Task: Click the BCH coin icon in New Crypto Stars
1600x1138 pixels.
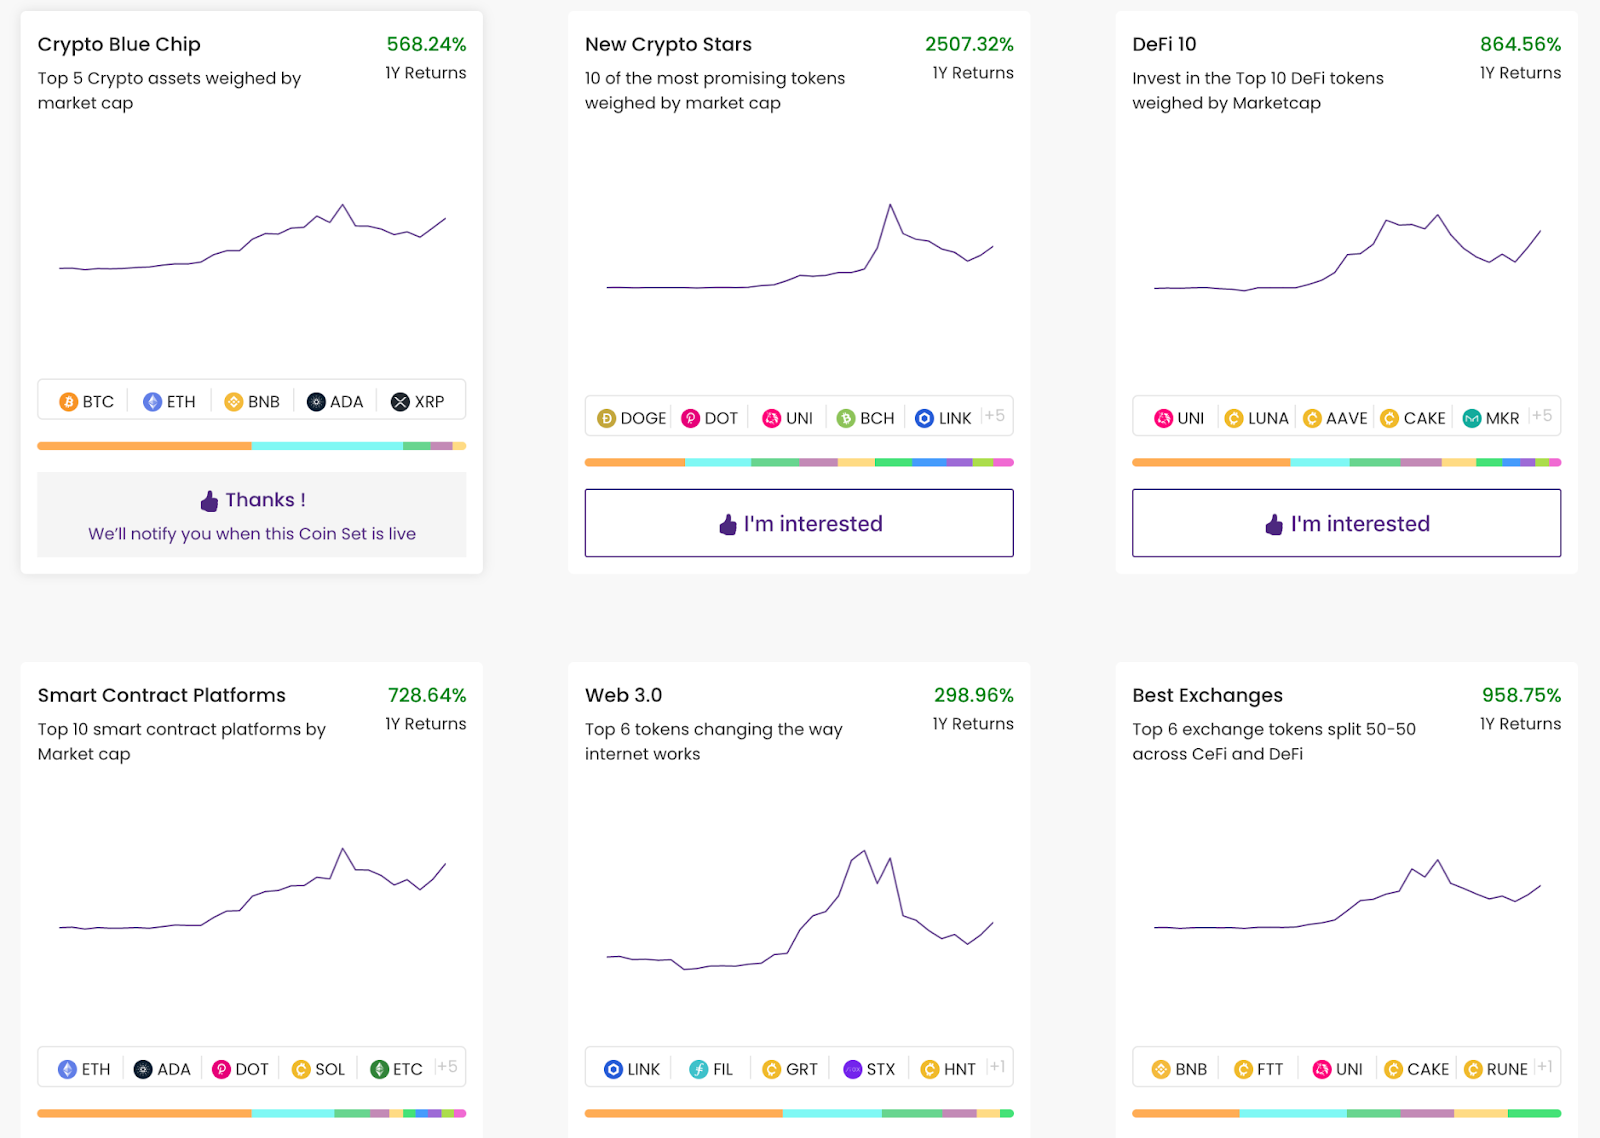Action: (x=846, y=419)
